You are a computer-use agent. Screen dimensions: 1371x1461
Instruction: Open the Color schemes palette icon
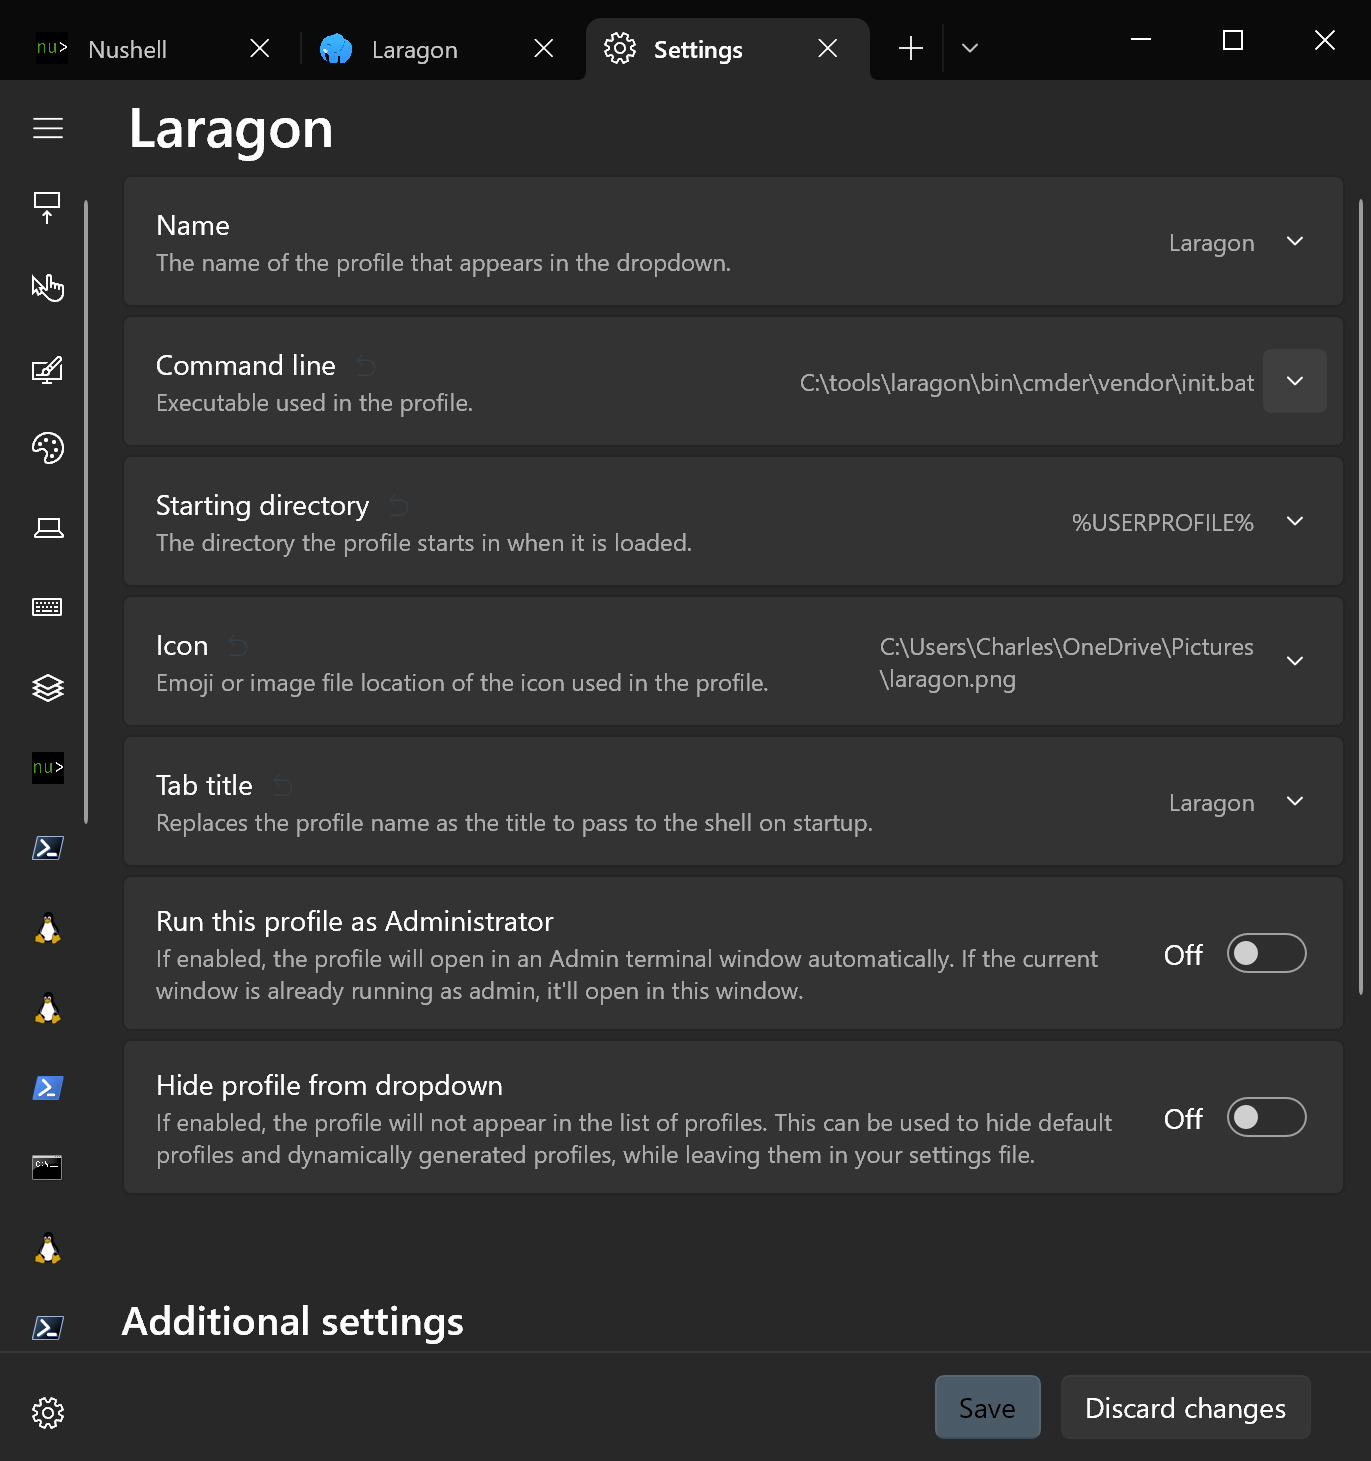click(47, 448)
